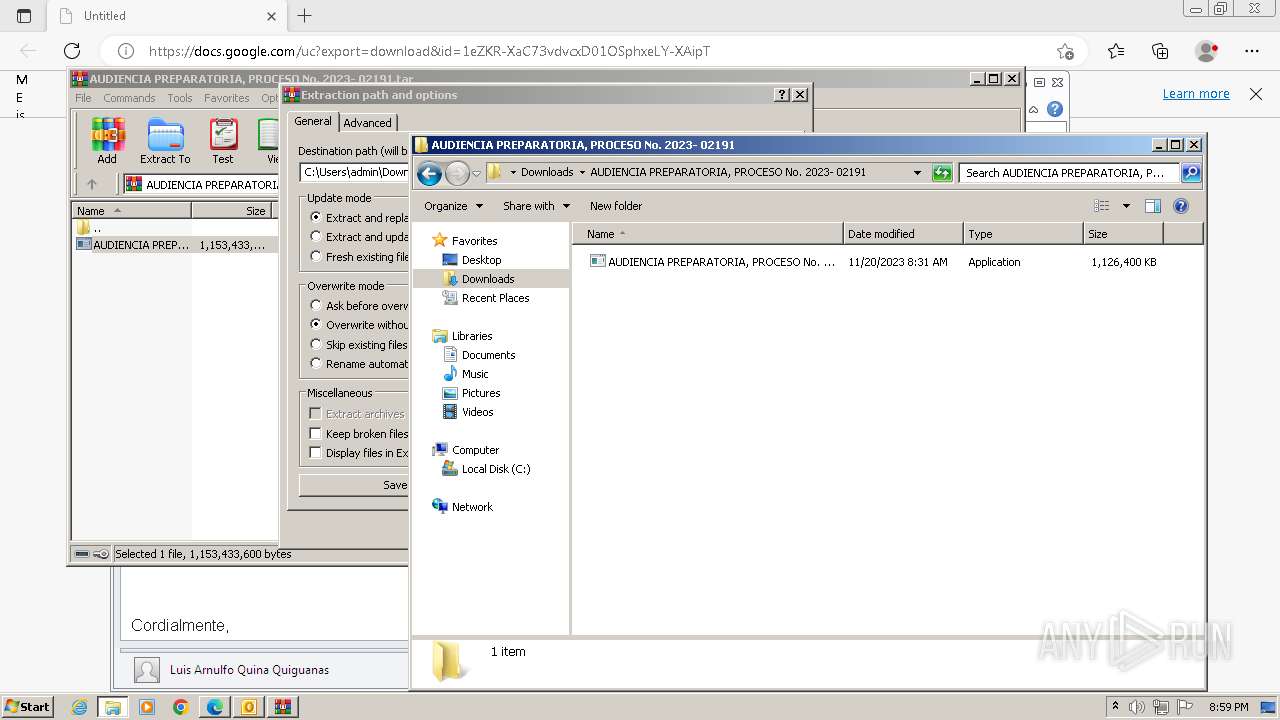Click the Edge Favorites star icon
This screenshot has width=1280, height=720.
point(1116,51)
